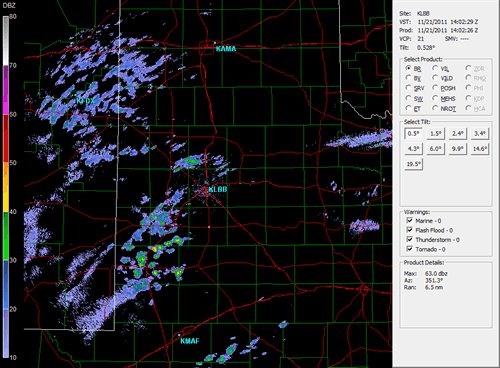Viewport: 500px width, 368px height.
Task: Click the Tilt 0.528° value
Action: (x=426, y=48)
